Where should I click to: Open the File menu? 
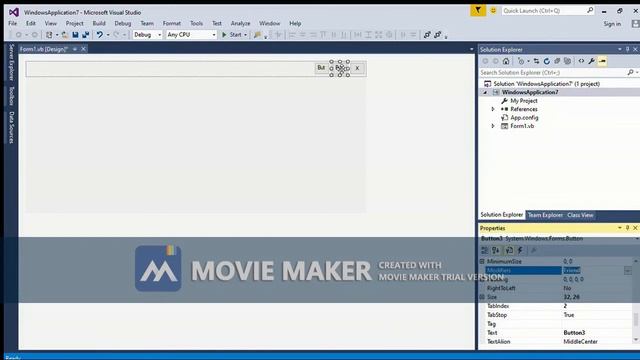point(13,23)
